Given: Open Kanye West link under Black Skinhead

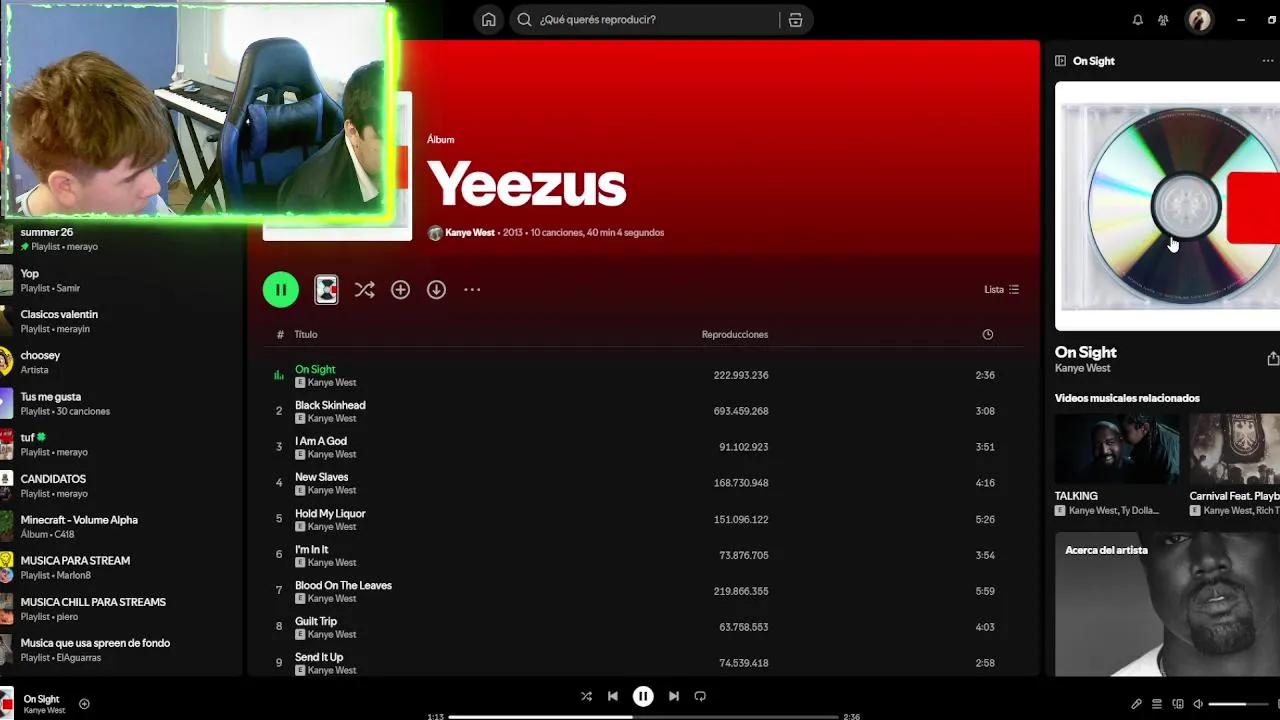Looking at the screenshot, I should [x=332, y=419].
